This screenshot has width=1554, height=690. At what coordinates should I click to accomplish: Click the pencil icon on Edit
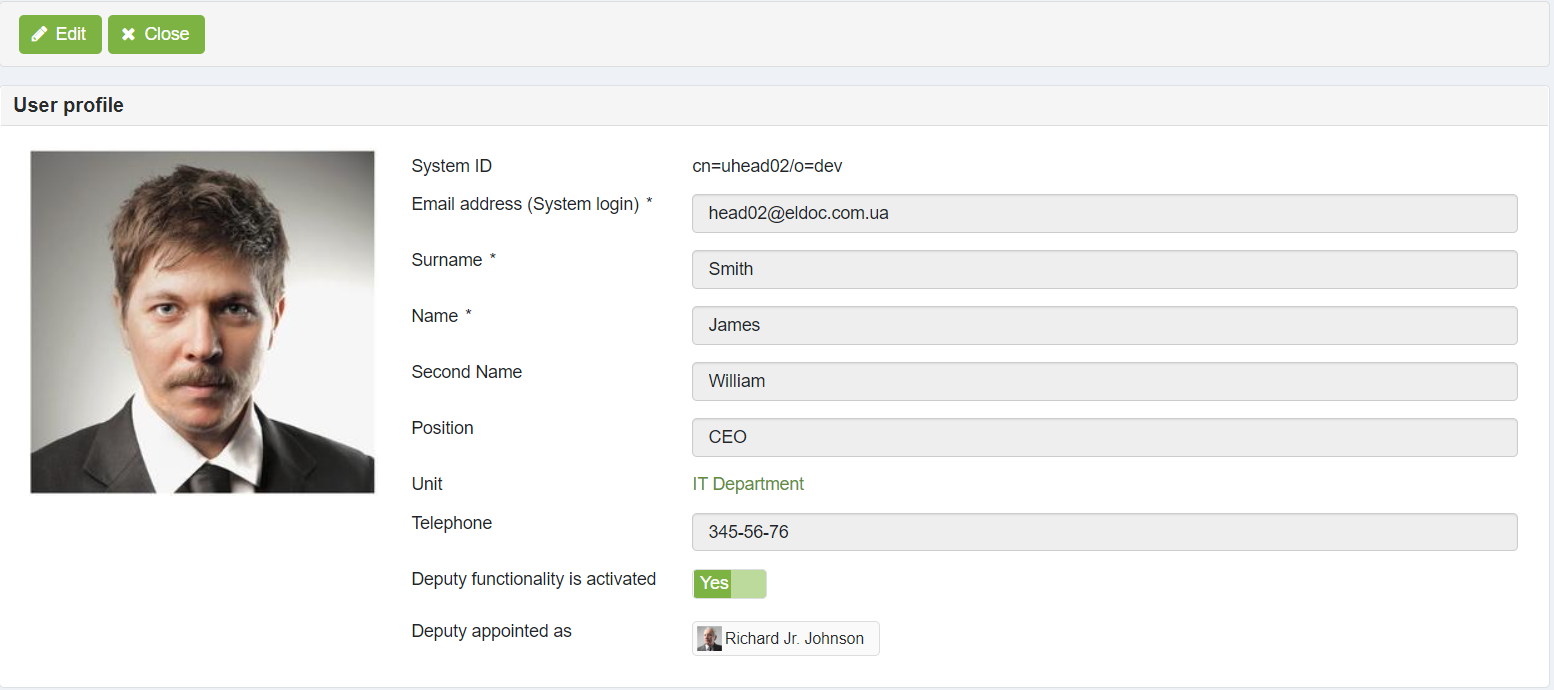click(x=40, y=34)
